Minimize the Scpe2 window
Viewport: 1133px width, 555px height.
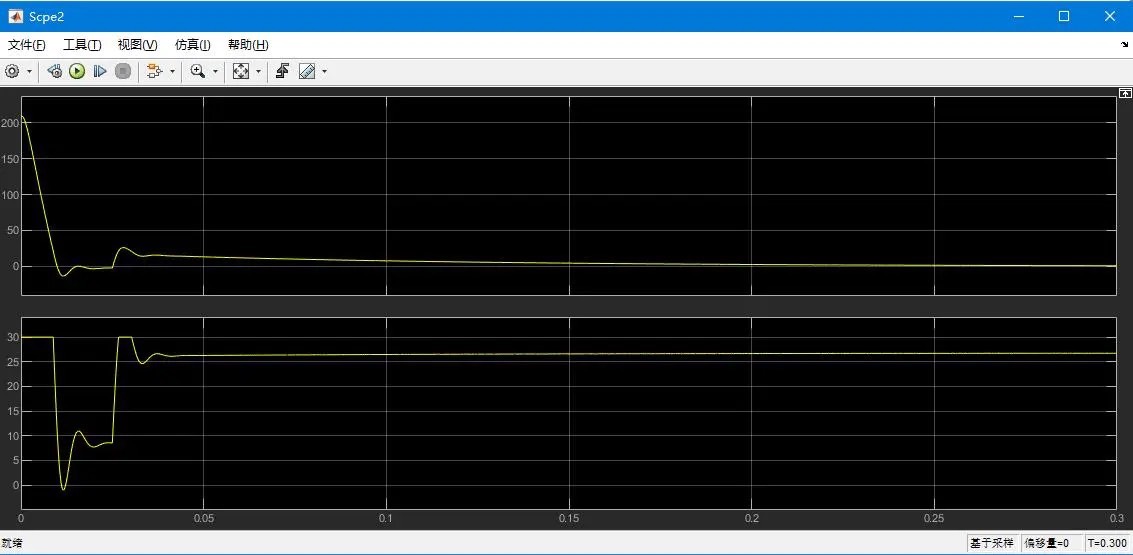[x=1019, y=16]
